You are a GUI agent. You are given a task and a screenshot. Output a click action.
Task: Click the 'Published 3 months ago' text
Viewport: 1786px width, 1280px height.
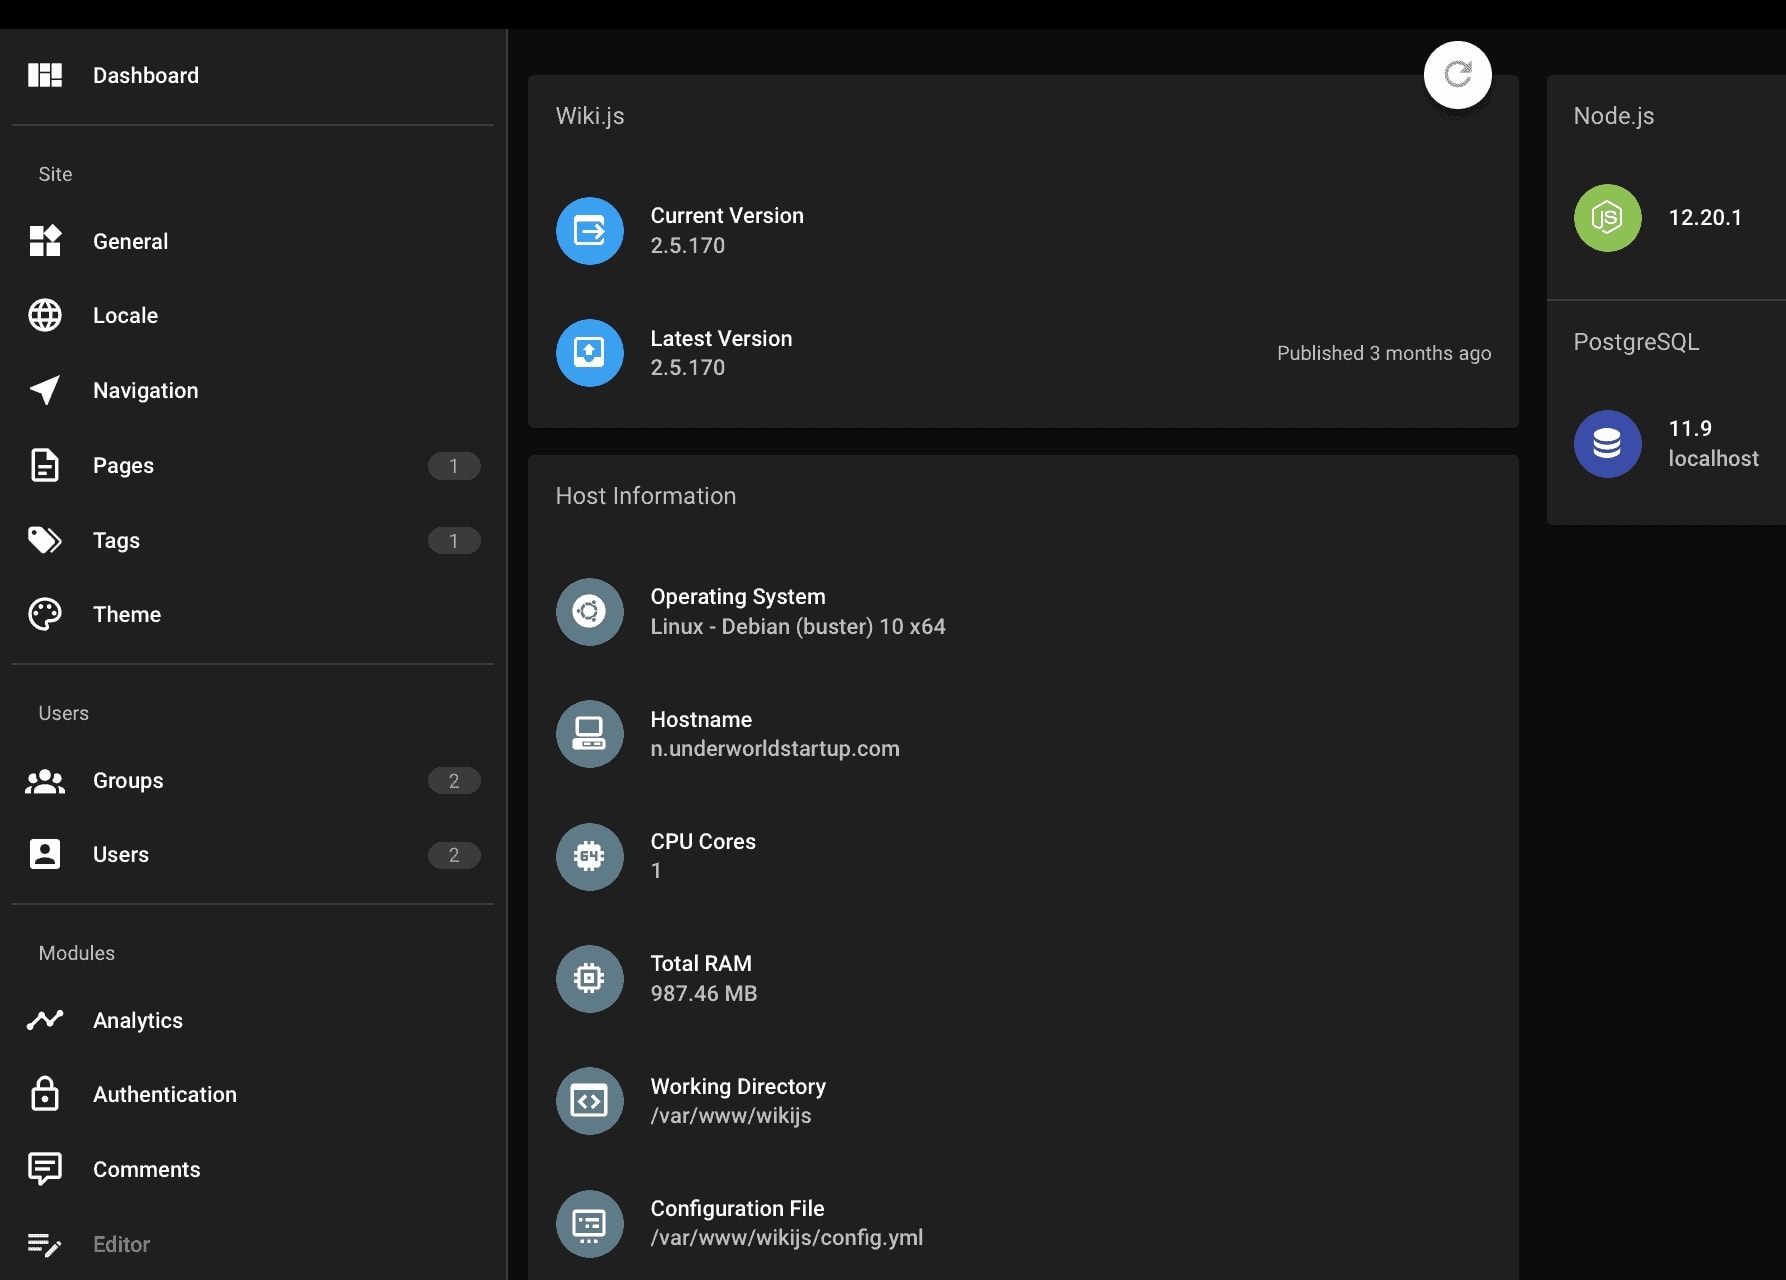[1384, 353]
